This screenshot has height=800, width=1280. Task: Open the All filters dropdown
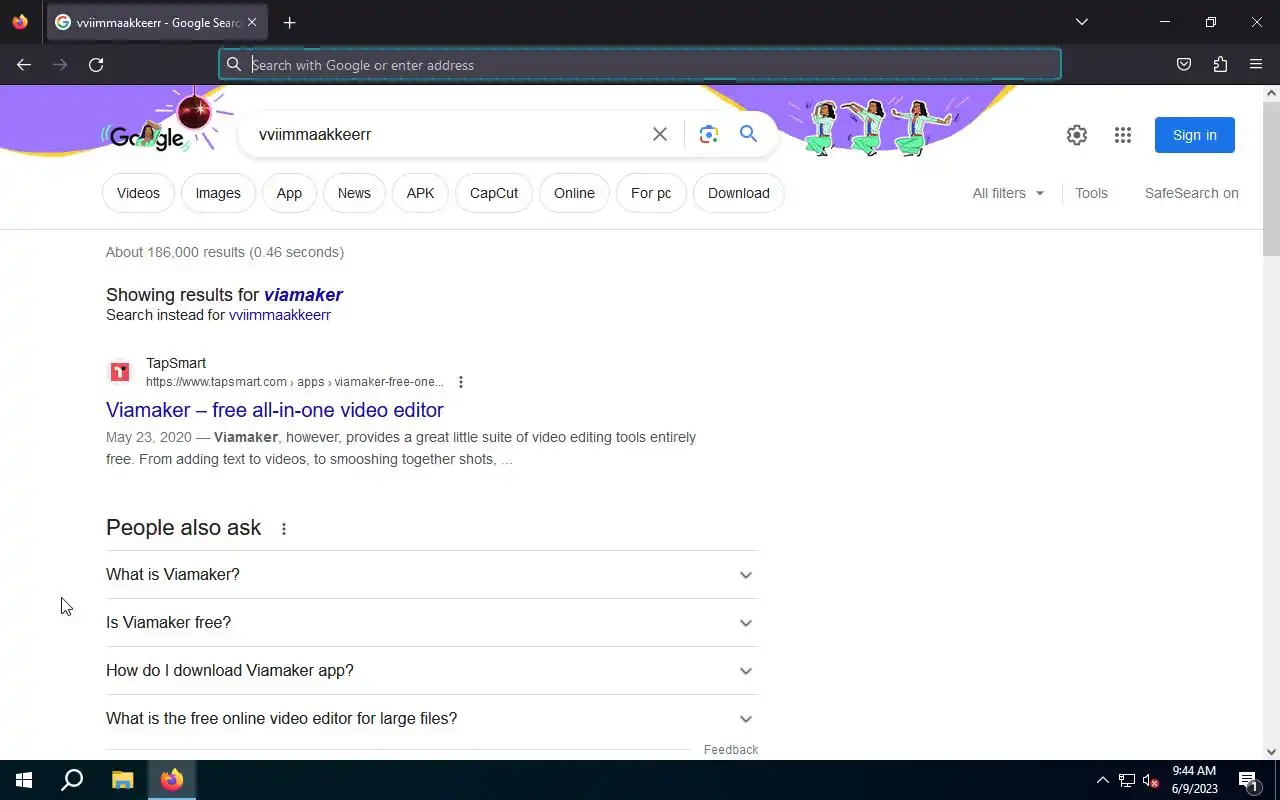[1008, 193]
